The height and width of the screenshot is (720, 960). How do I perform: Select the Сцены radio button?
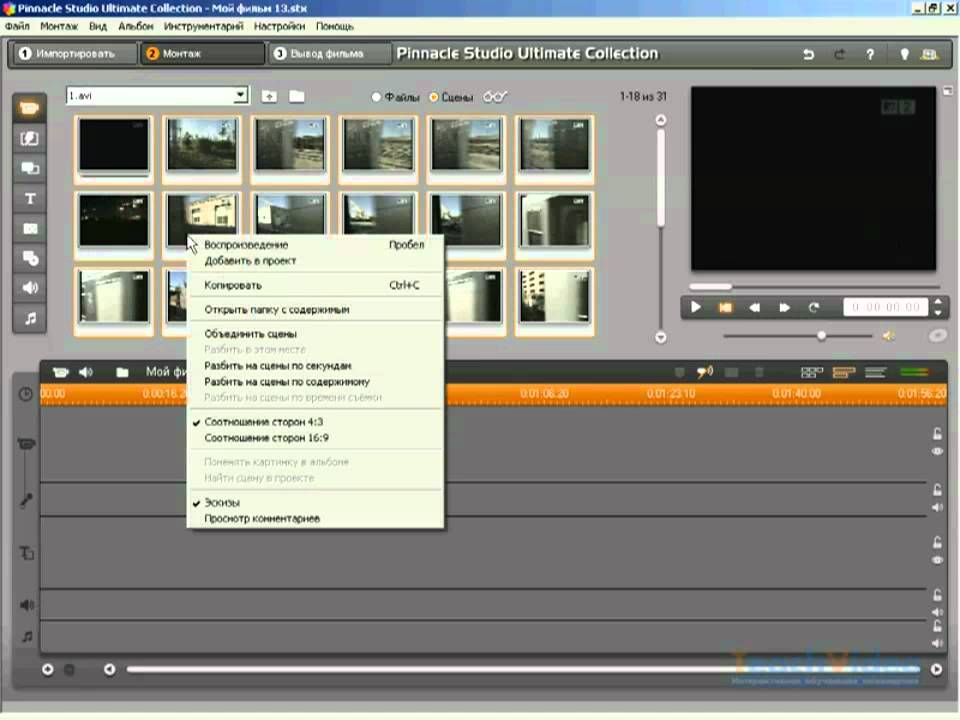pyautogui.click(x=433, y=97)
